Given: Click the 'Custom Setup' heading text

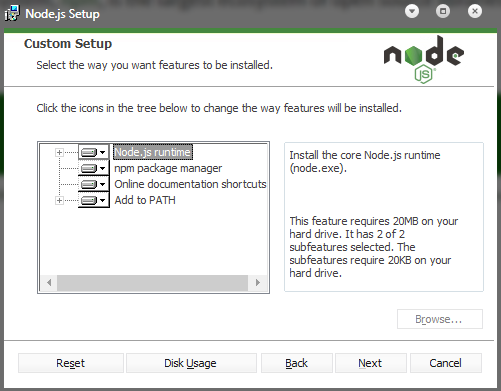Looking at the screenshot, I should [68, 44].
